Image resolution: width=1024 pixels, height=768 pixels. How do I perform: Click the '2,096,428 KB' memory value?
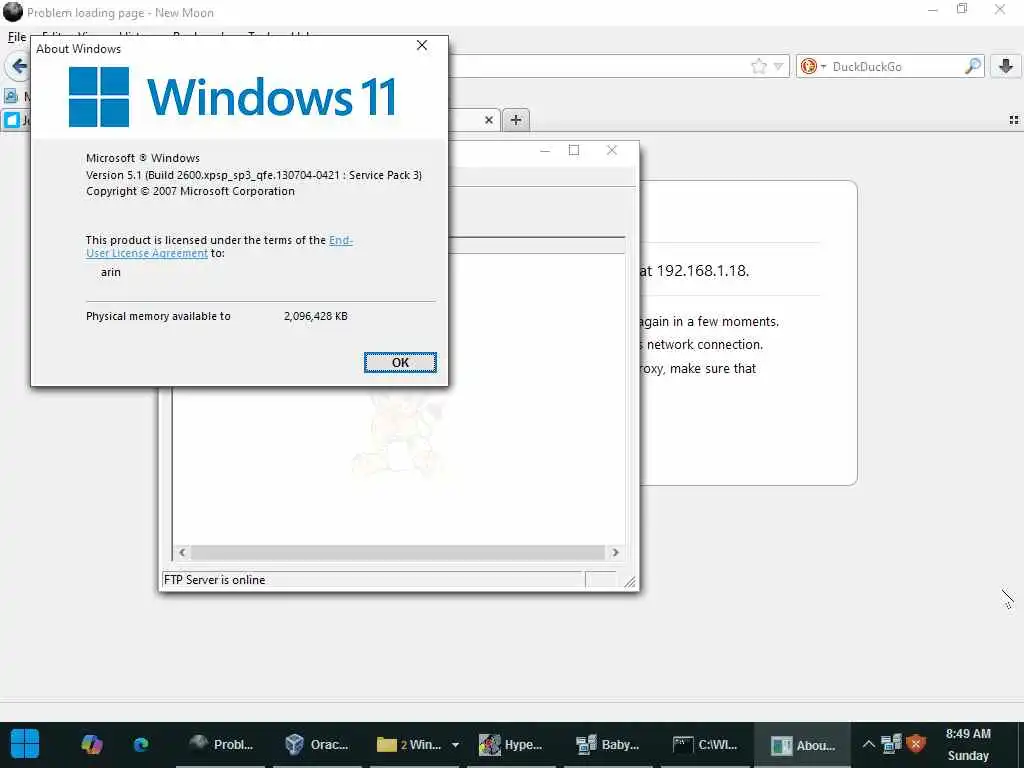315,316
